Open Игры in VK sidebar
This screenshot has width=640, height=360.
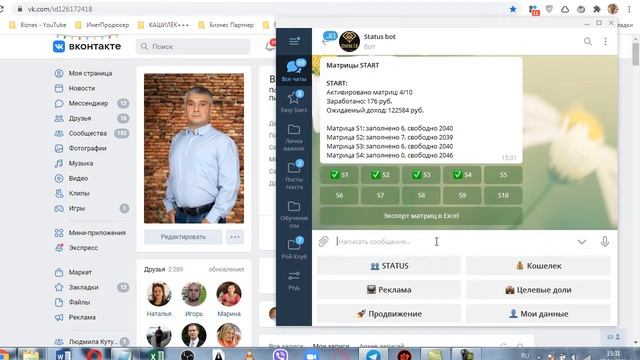click(x=70, y=208)
